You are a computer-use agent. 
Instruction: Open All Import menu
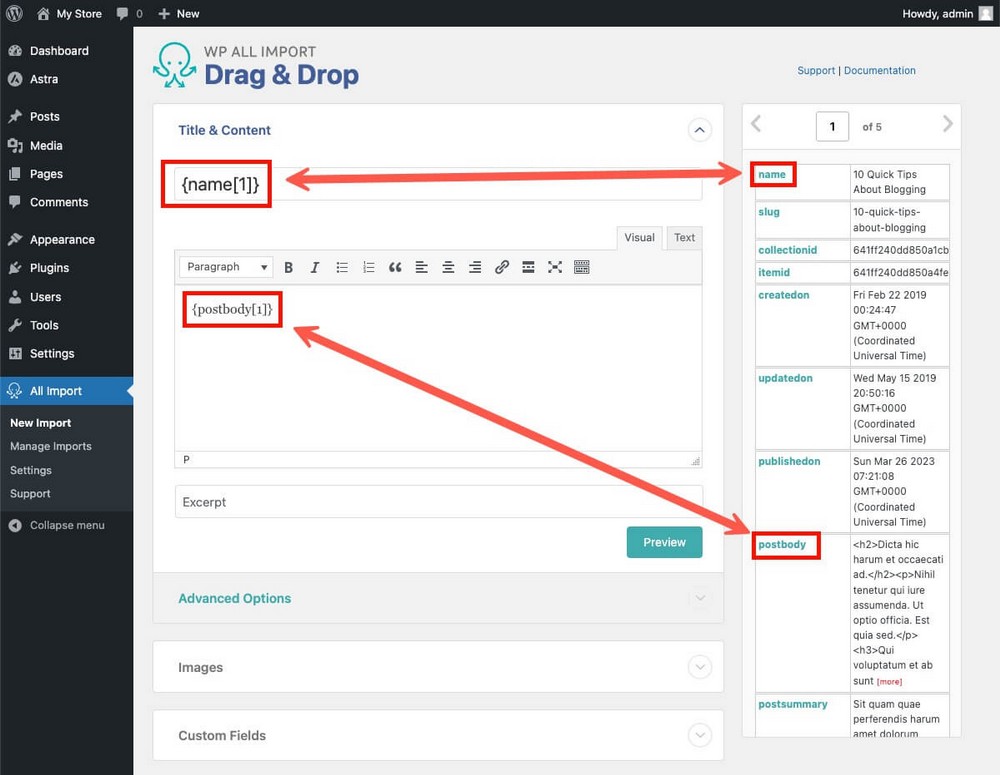click(x=67, y=391)
